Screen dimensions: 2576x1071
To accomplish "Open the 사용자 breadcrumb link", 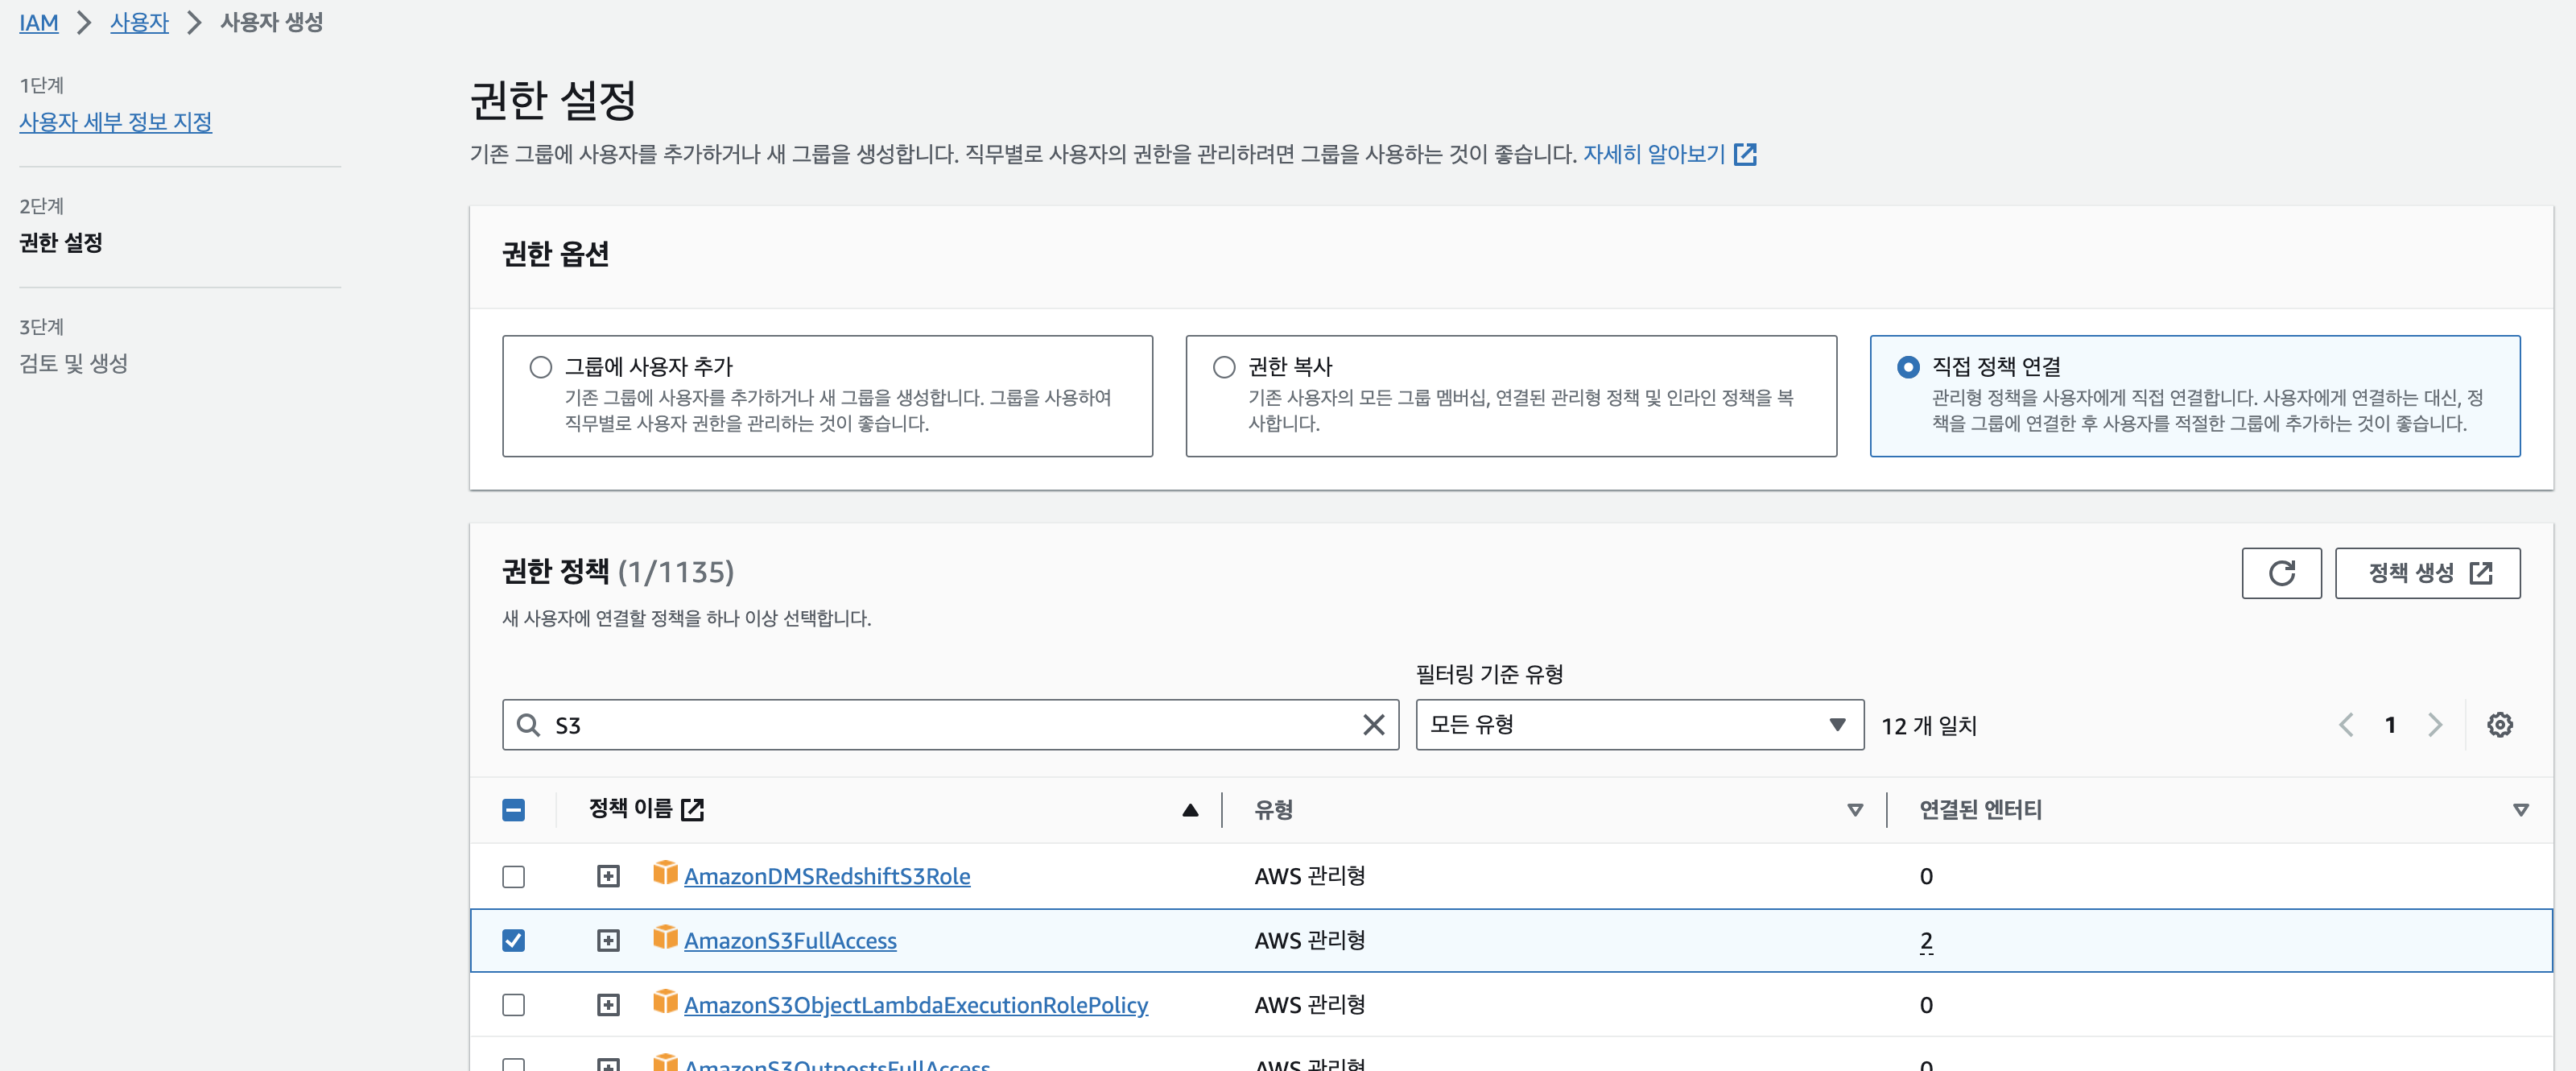I will (139, 22).
